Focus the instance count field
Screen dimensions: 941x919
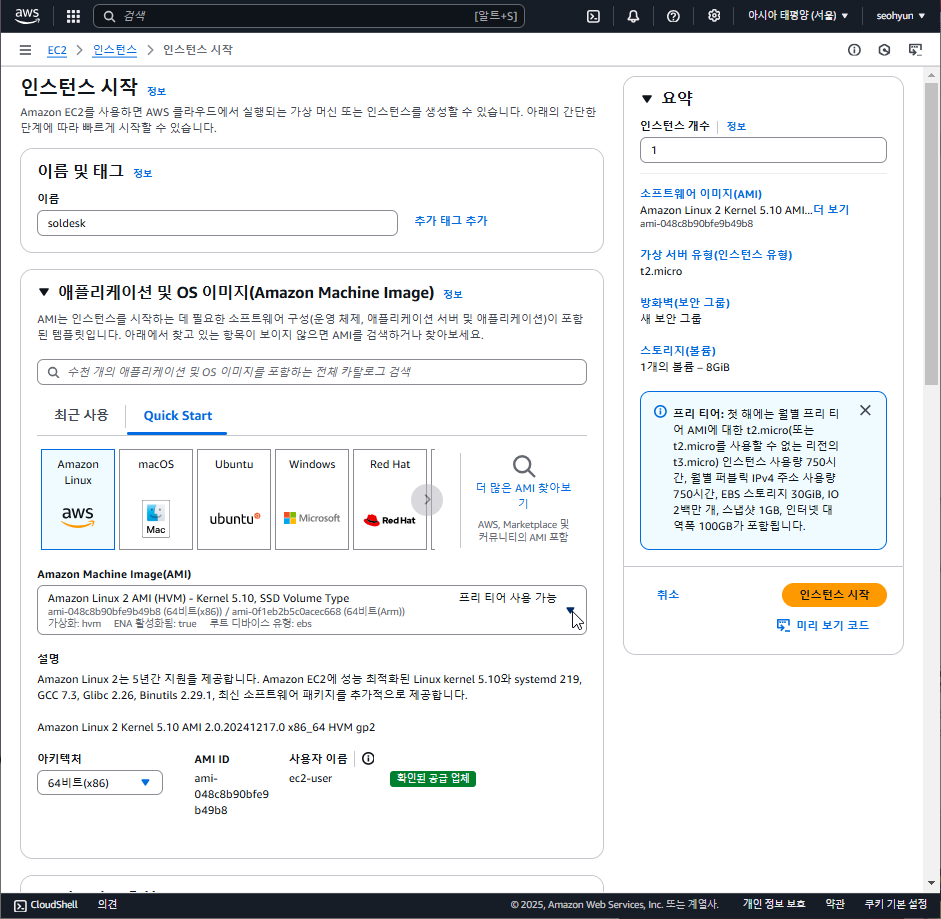point(763,150)
